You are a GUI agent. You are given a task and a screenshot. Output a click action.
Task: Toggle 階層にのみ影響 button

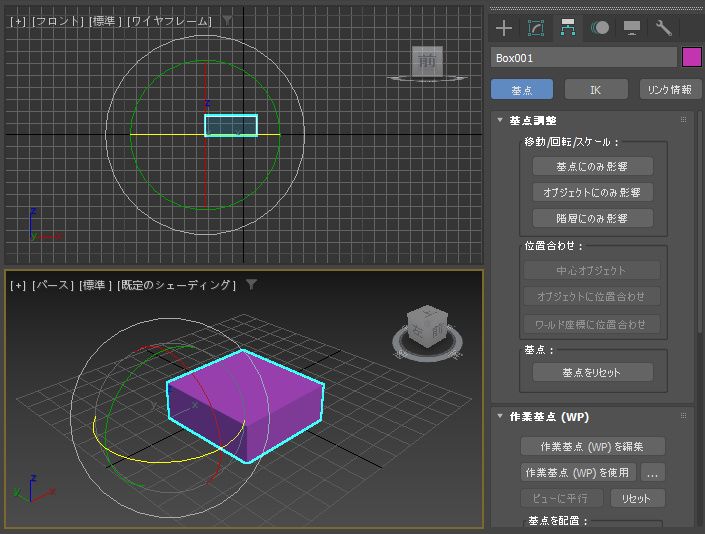593,218
